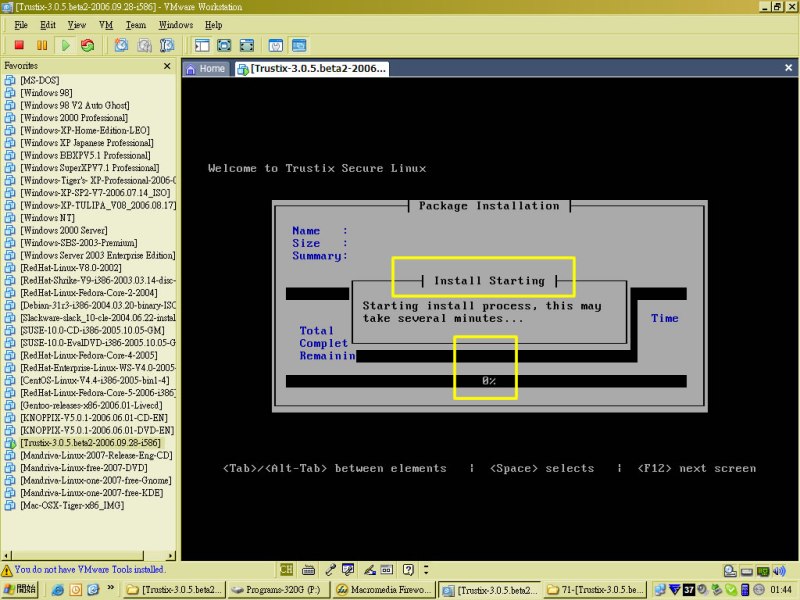
Task: Click the VM network adapter status icon
Action: [x=763, y=571]
